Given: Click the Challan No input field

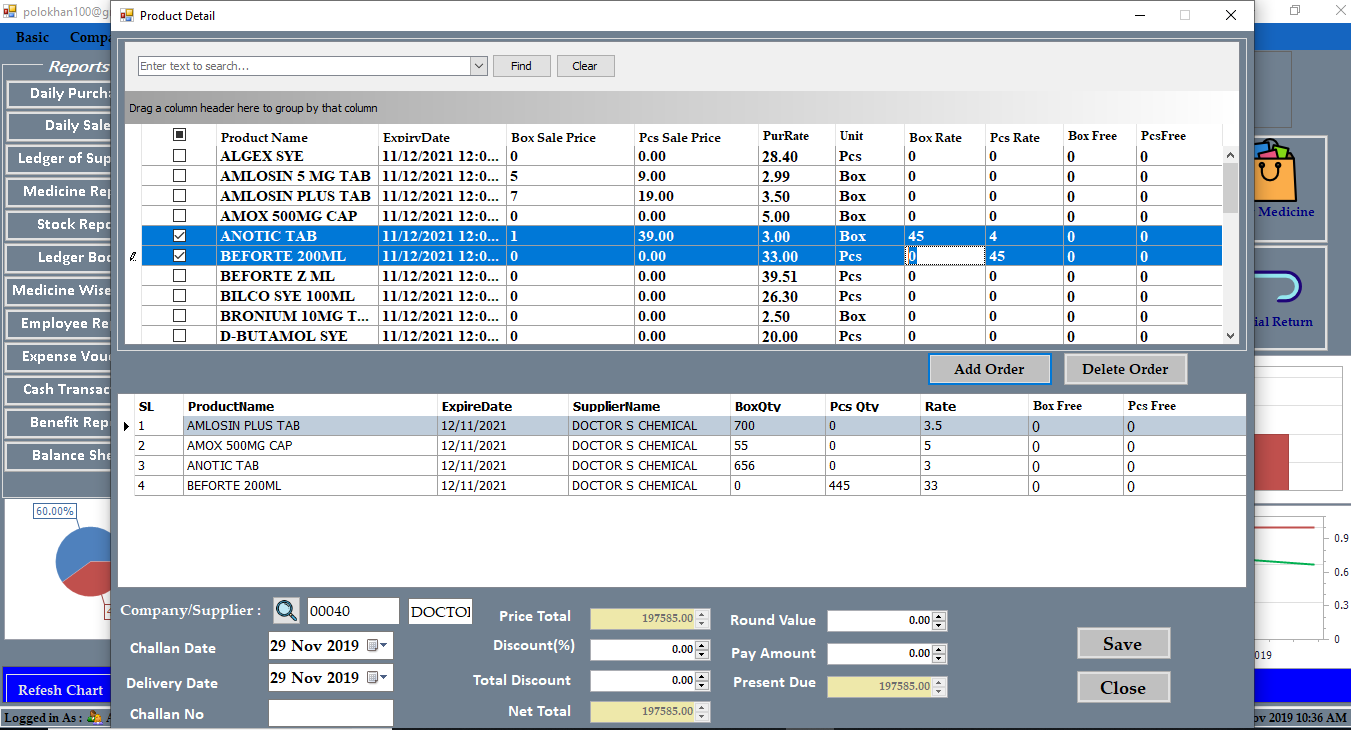Looking at the screenshot, I should (330, 713).
